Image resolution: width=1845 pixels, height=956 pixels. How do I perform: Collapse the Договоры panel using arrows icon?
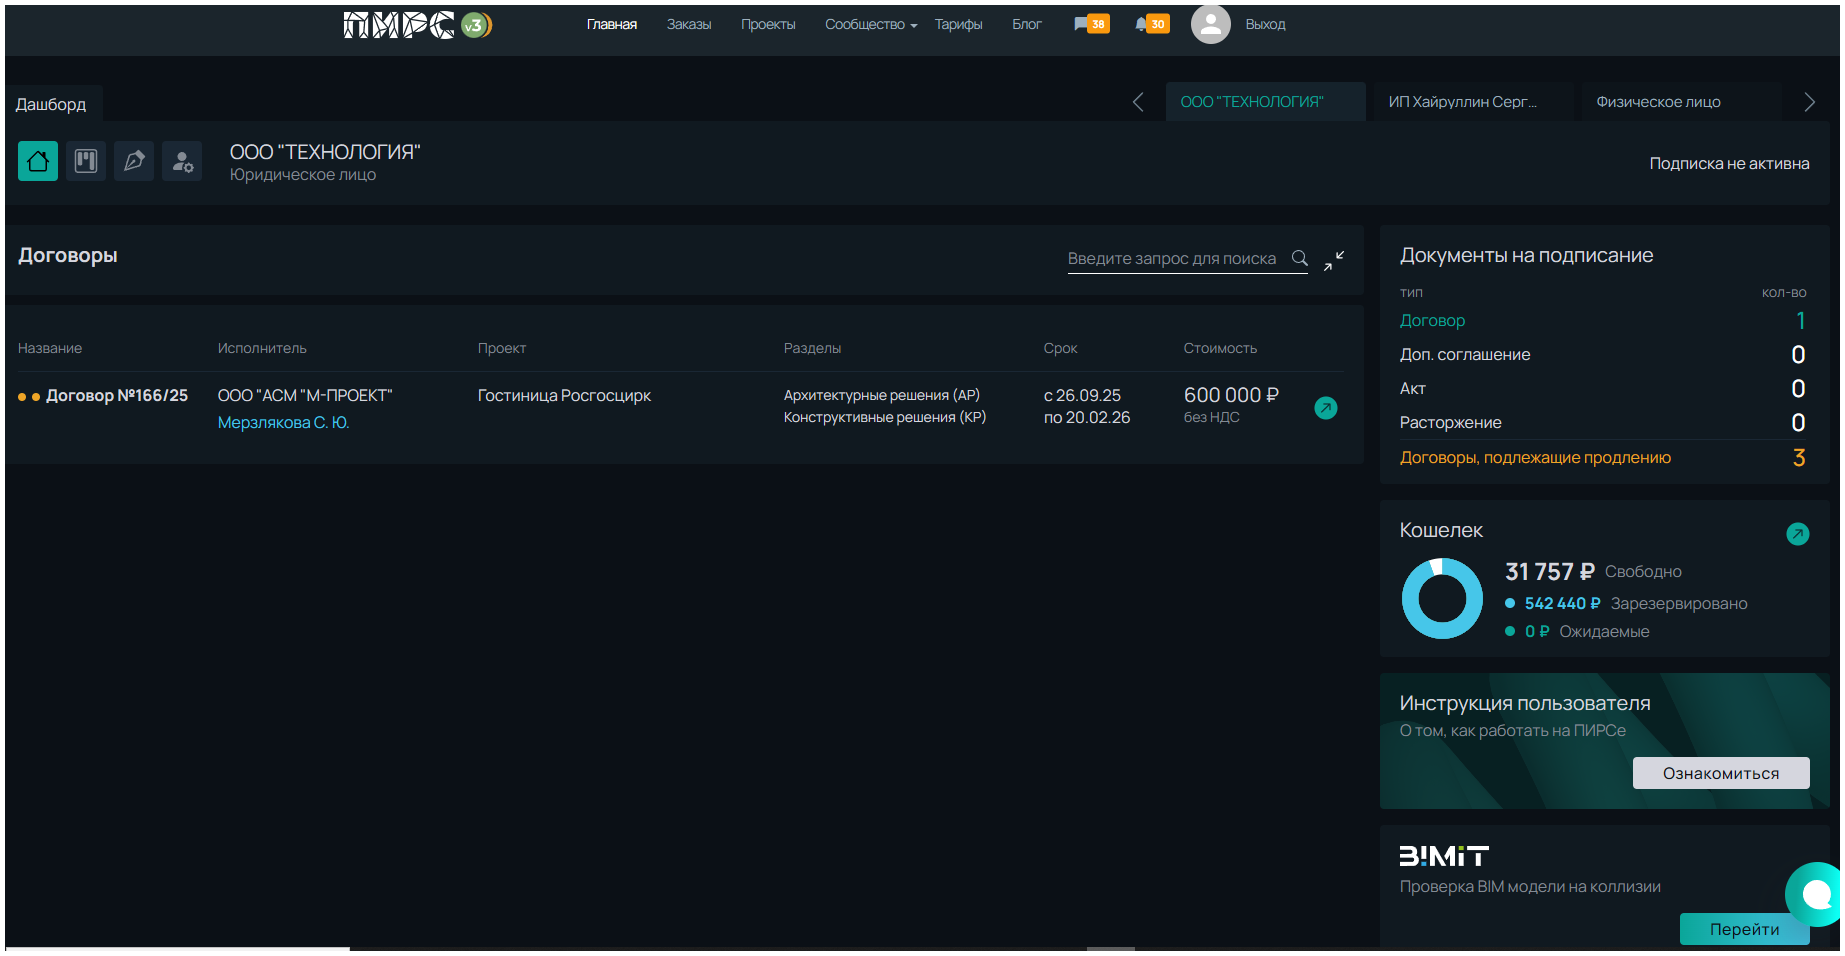tap(1334, 260)
